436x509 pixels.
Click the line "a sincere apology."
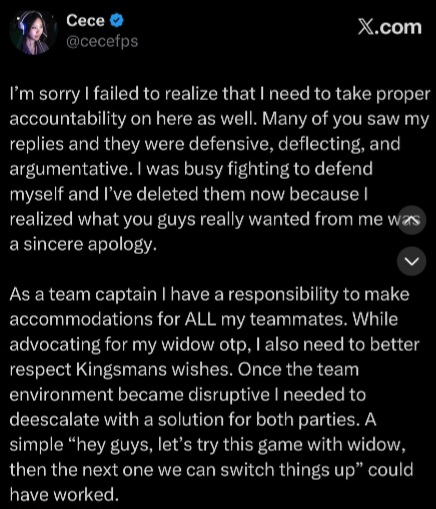point(83,245)
